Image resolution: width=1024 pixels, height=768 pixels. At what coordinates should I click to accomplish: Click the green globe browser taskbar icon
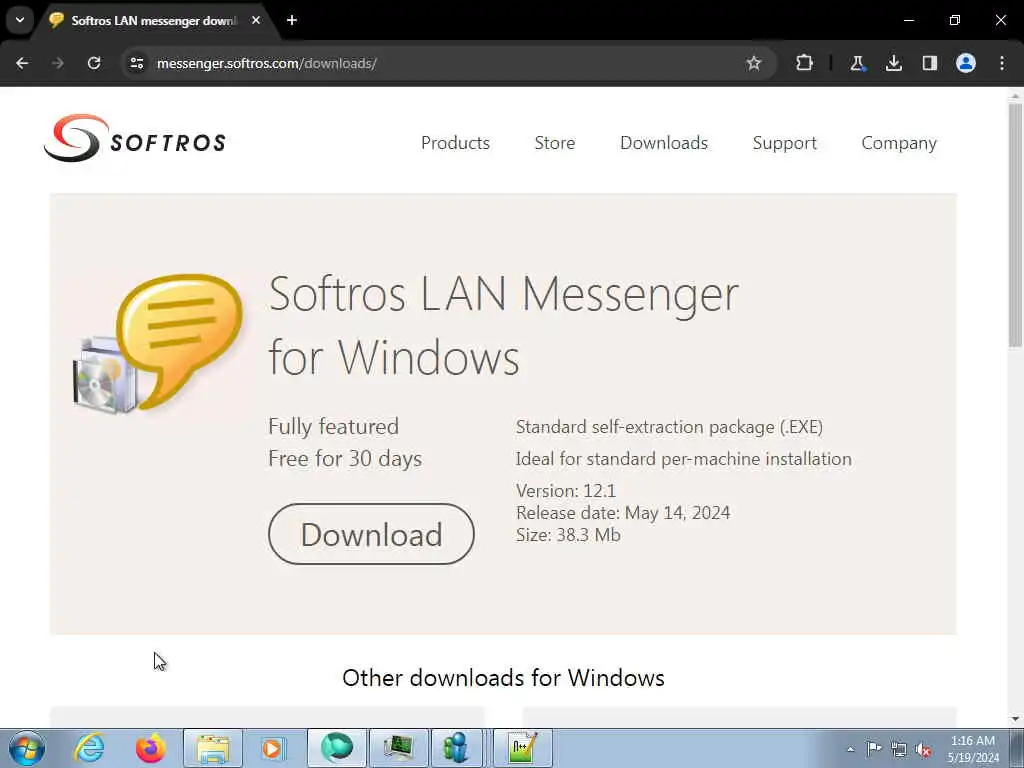337,748
